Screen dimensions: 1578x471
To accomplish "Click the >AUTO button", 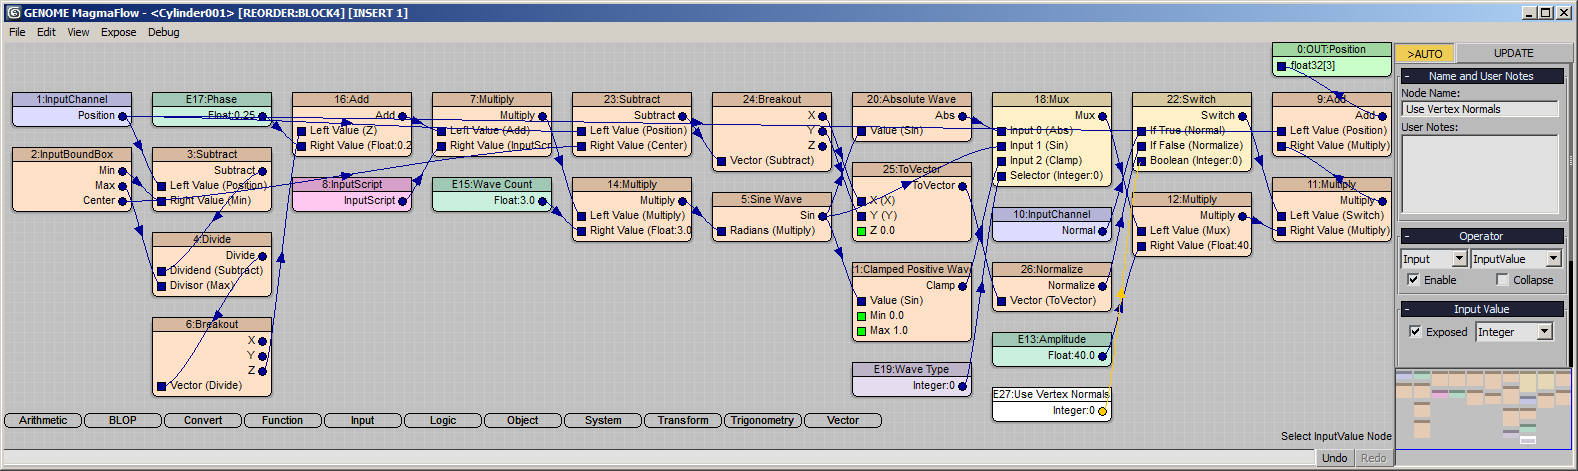I will (1425, 54).
